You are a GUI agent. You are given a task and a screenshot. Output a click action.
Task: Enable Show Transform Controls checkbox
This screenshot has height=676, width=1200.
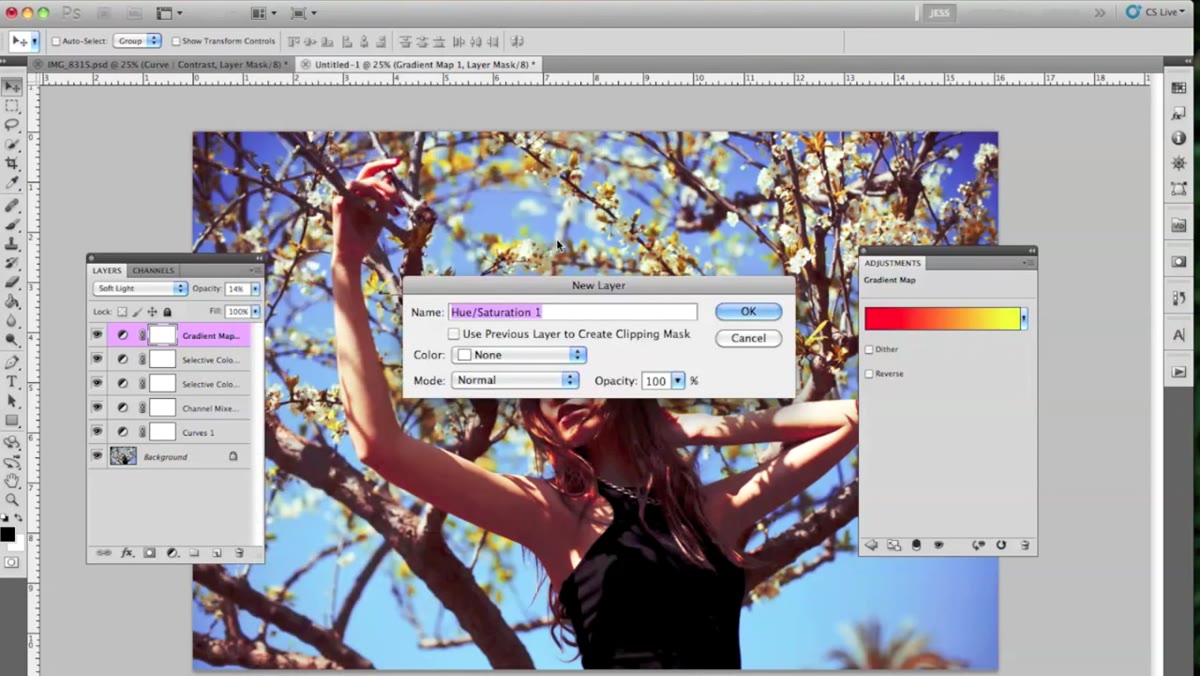pos(176,41)
